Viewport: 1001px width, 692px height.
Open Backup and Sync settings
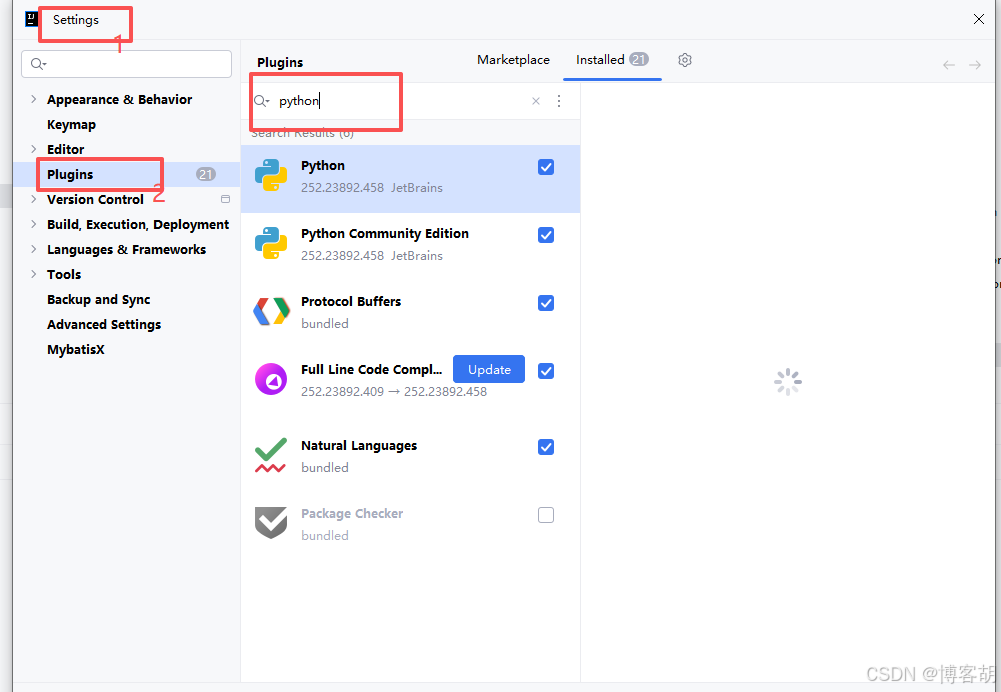pos(99,299)
